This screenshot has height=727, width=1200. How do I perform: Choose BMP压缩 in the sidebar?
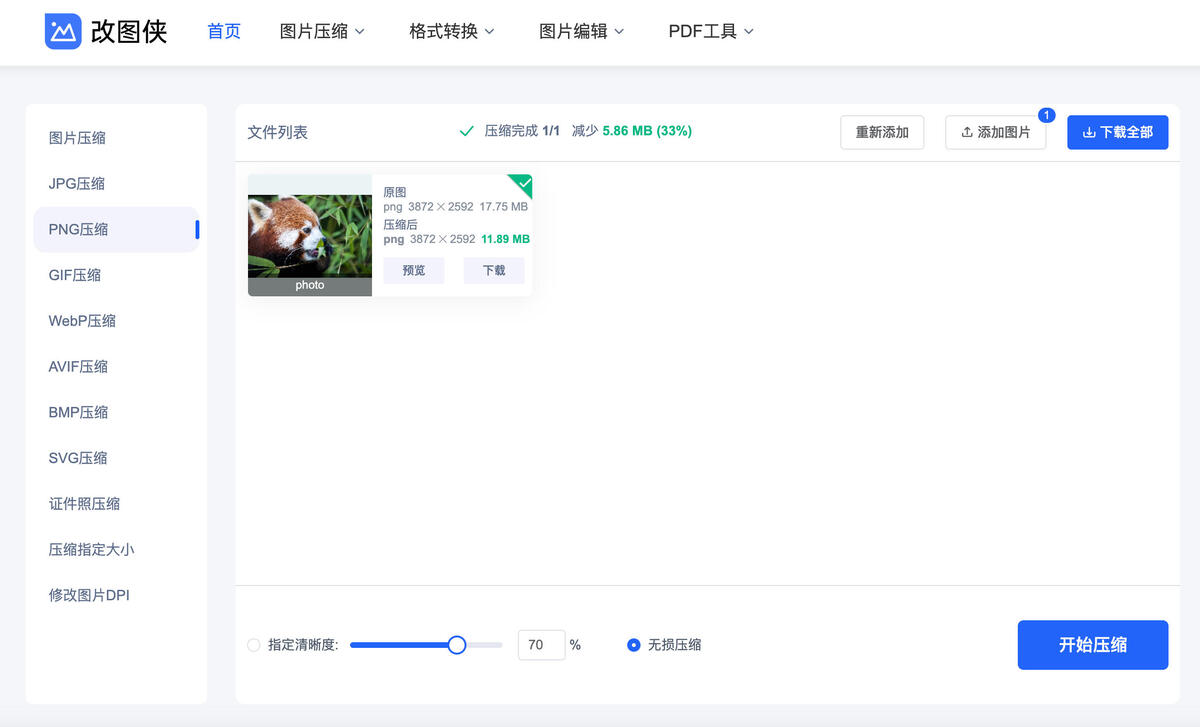[116, 412]
